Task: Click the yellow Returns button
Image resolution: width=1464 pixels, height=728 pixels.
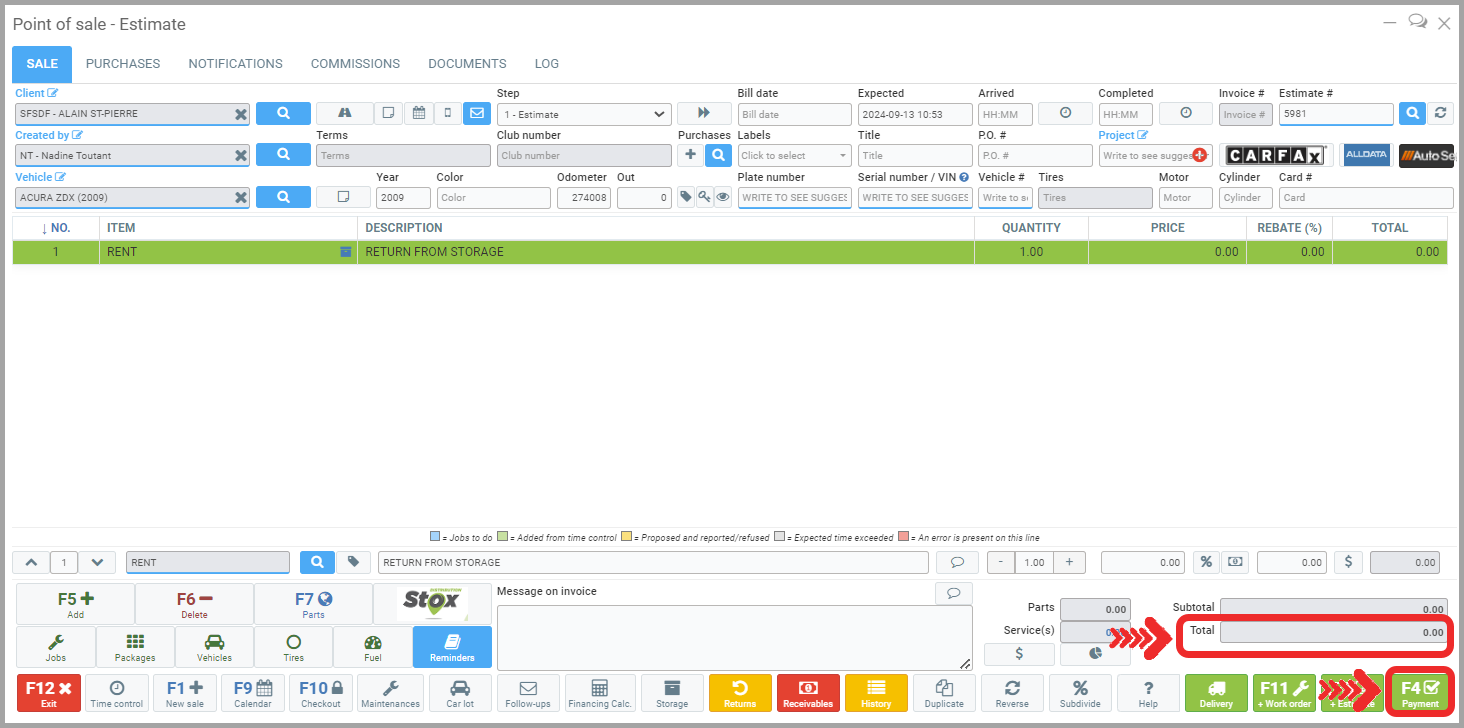Action: [x=740, y=692]
